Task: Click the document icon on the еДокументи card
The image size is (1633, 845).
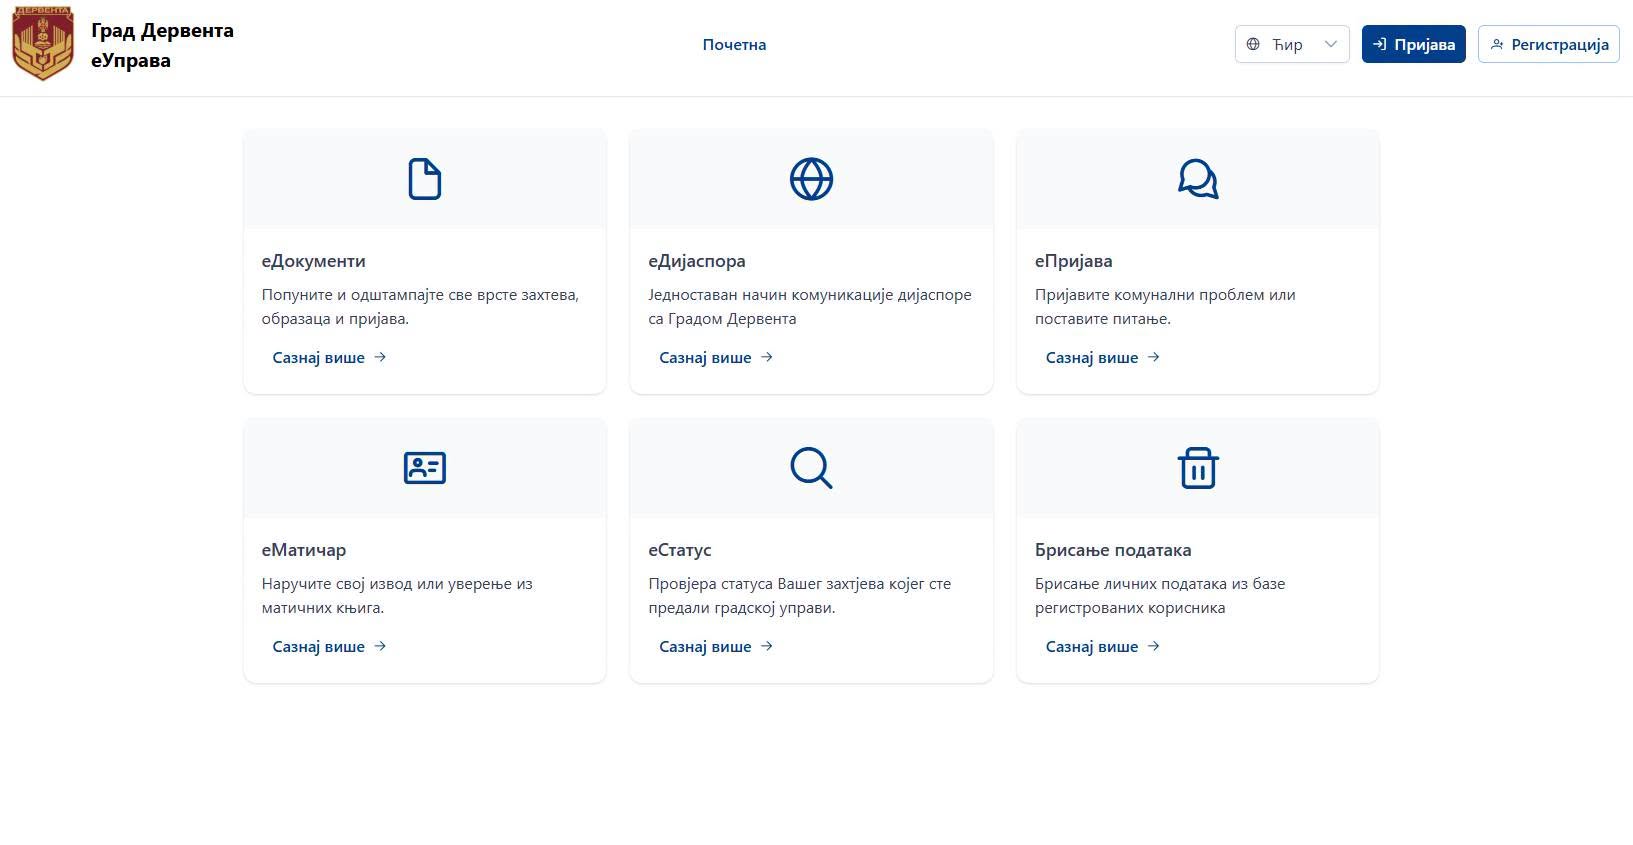Action: click(425, 179)
